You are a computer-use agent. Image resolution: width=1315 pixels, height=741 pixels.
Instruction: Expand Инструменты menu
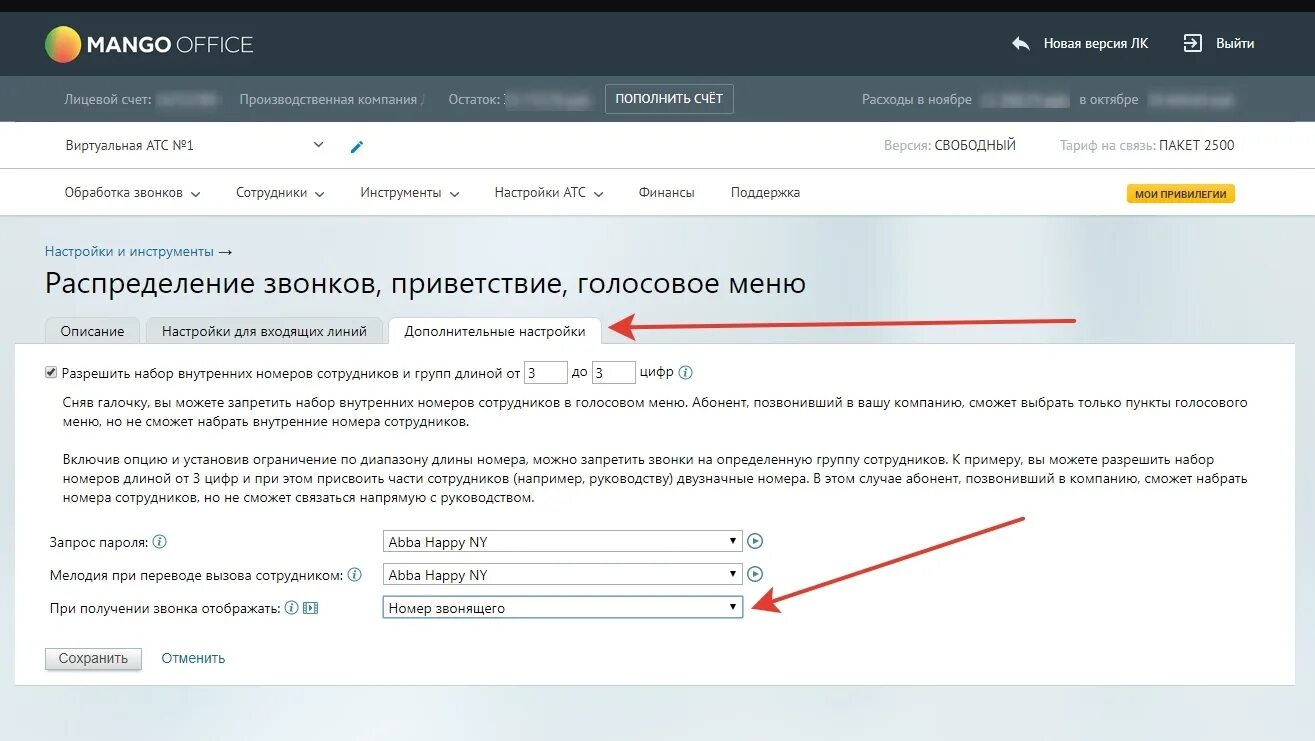(410, 193)
